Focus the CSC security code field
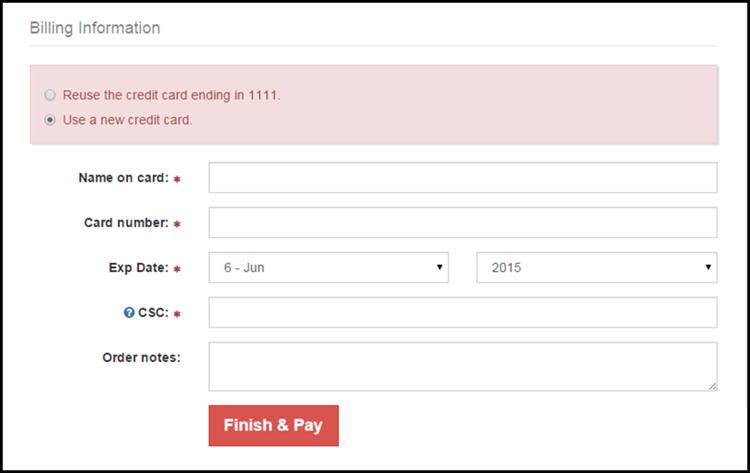The image size is (750, 473). click(x=463, y=312)
